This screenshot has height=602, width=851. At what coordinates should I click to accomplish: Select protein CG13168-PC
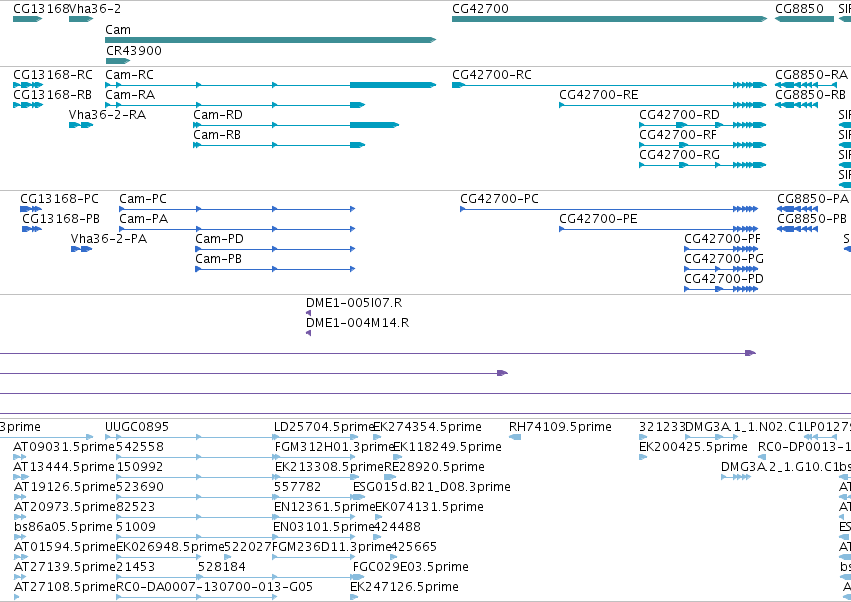(x=30, y=209)
